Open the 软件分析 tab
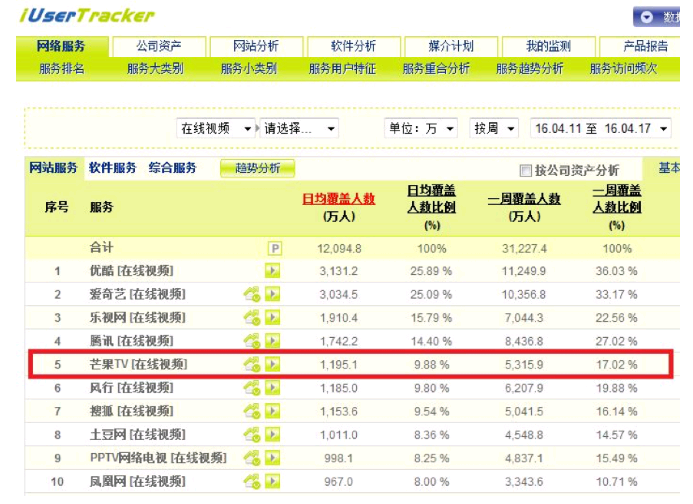 pyautogui.click(x=354, y=47)
